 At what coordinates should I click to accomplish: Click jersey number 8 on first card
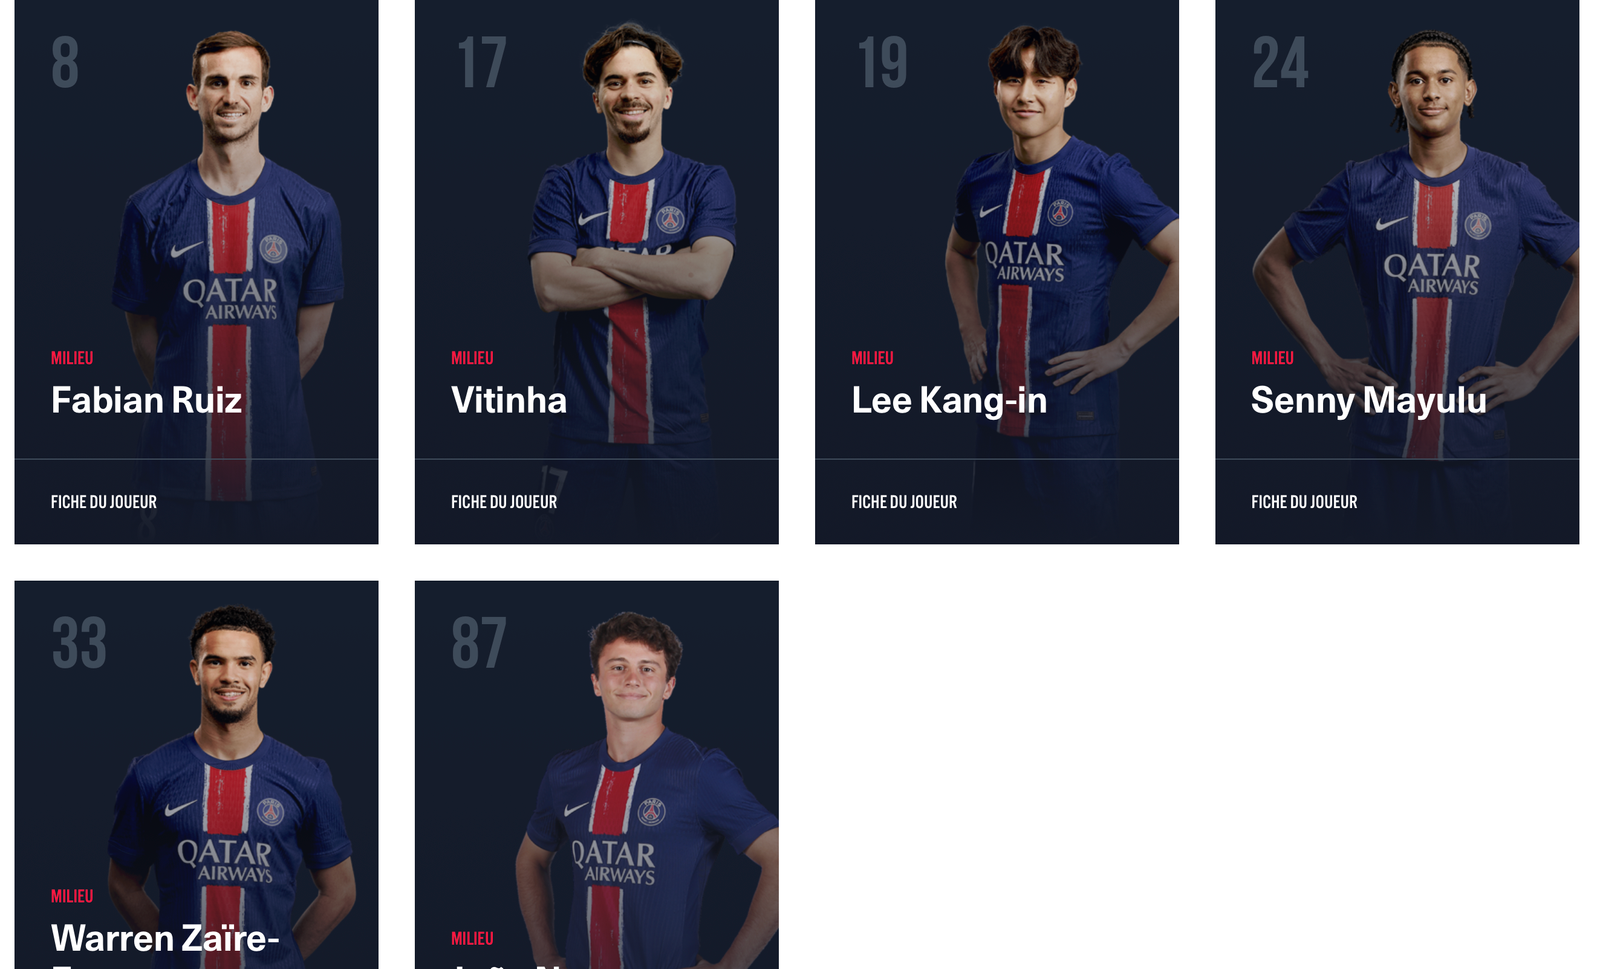coord(65,62)
